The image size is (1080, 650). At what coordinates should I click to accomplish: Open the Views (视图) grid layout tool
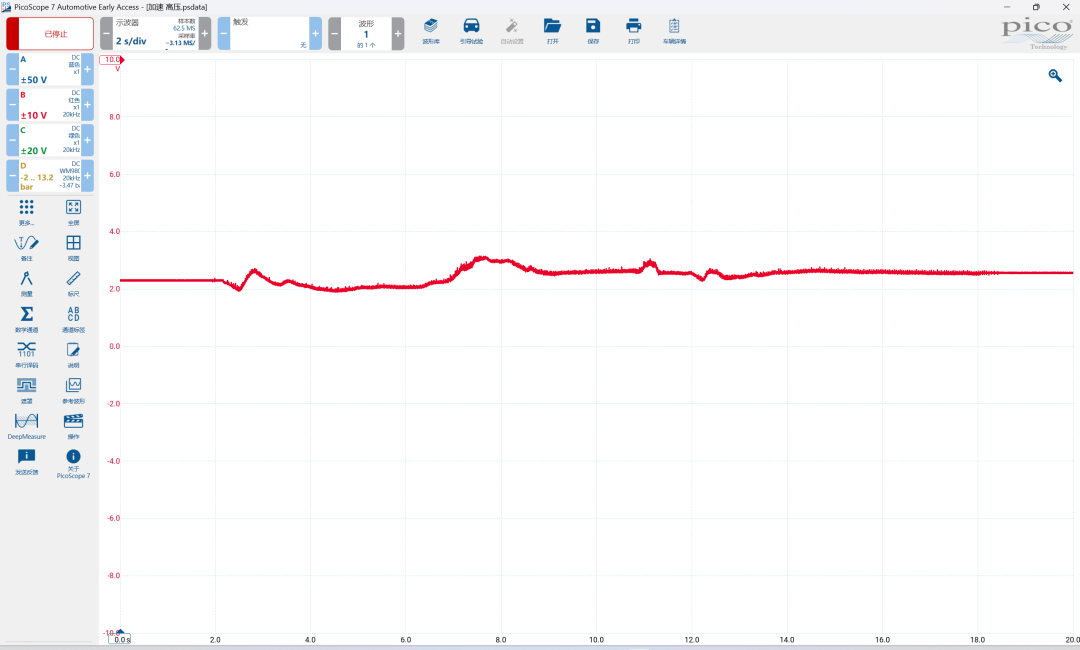(73, 248)
